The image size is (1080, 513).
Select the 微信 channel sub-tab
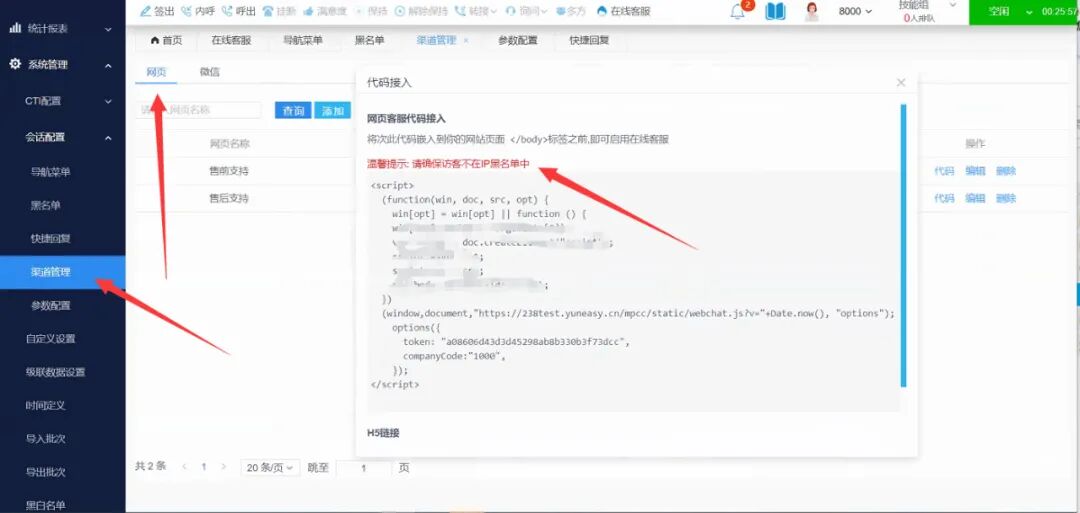click(209, 72)
